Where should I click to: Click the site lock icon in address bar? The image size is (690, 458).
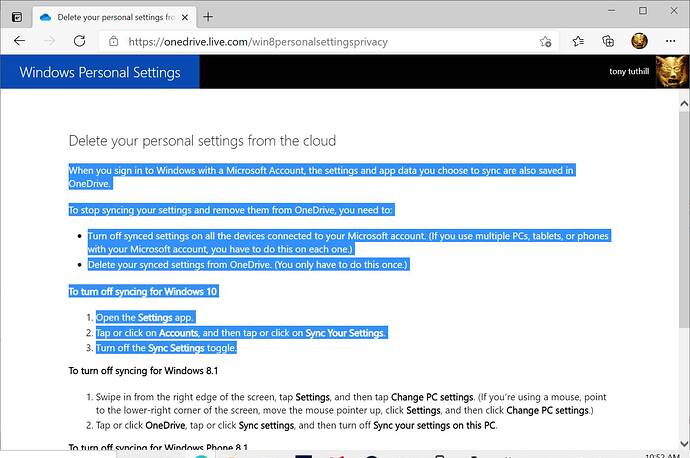pos(114,42)
